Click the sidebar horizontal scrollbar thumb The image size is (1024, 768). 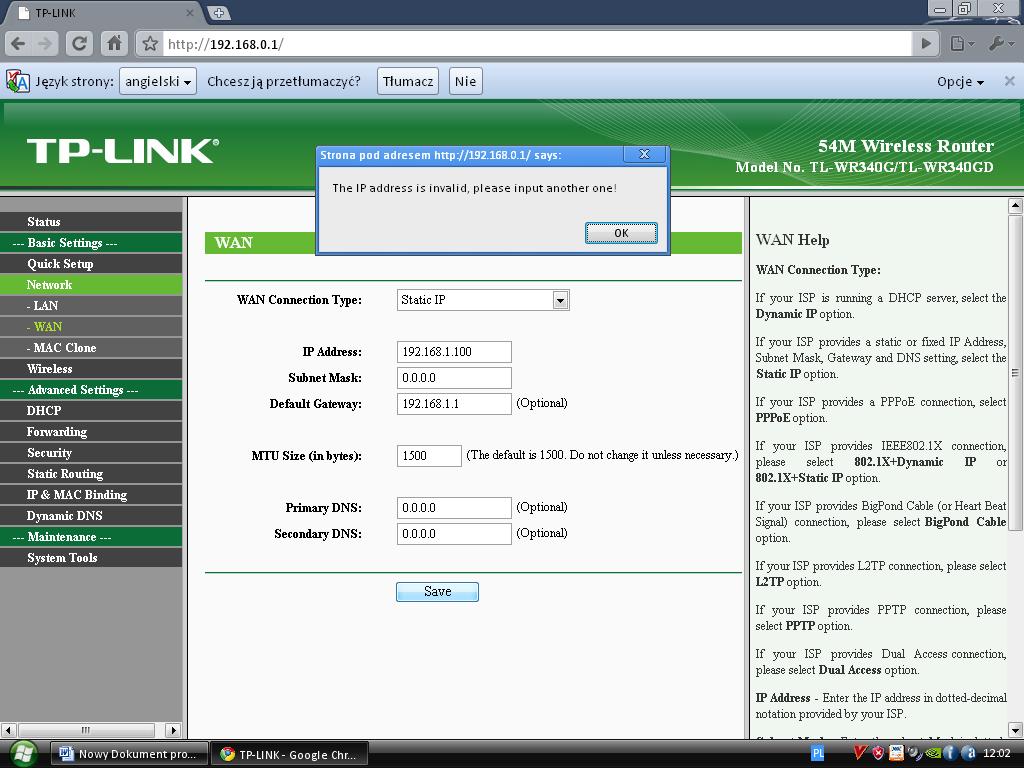86,730
